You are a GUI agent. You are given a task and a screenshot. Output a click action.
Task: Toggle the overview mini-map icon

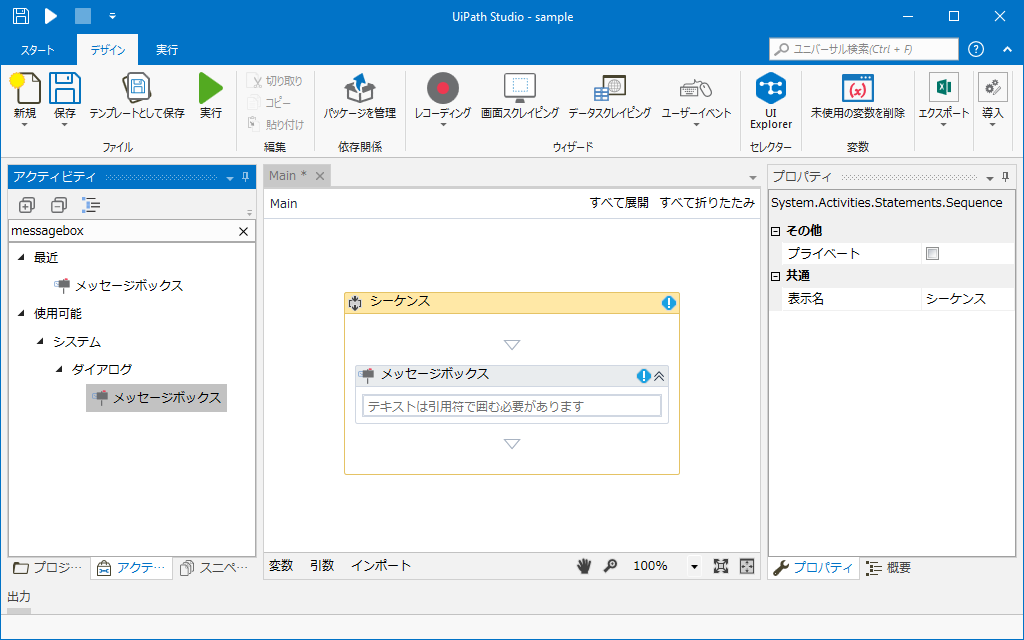[747, 566]
